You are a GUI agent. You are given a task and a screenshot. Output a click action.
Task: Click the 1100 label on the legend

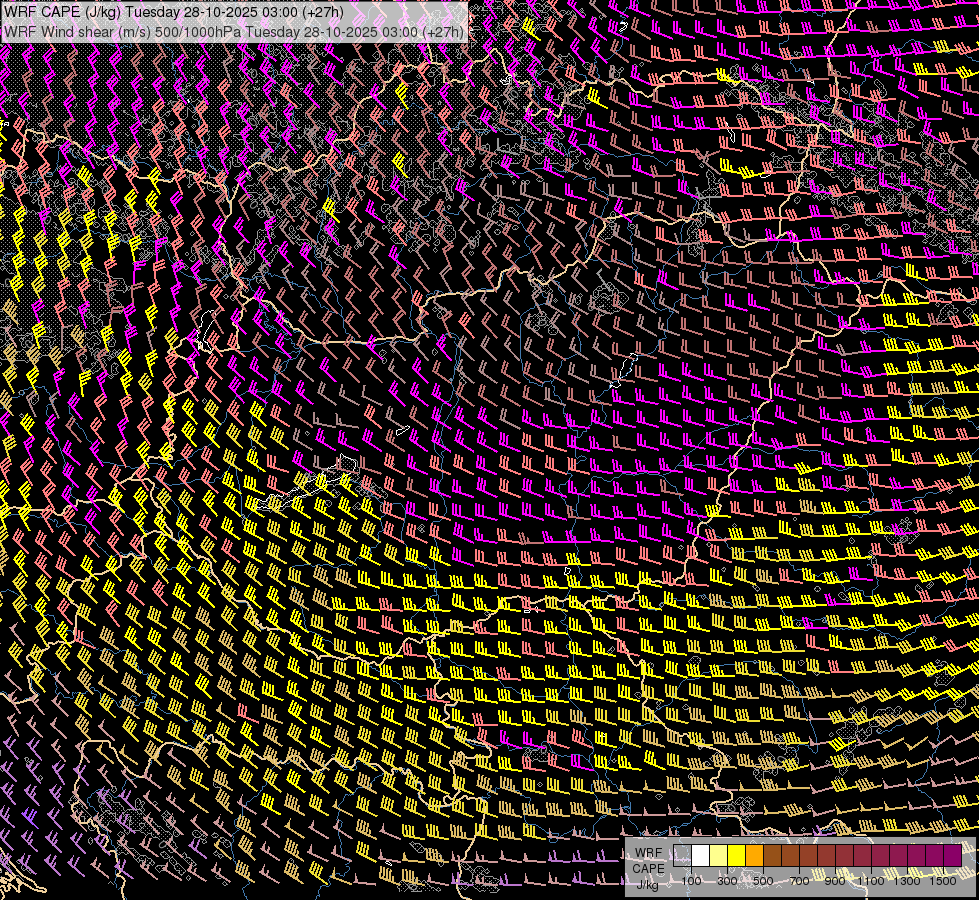pos(871,881)
